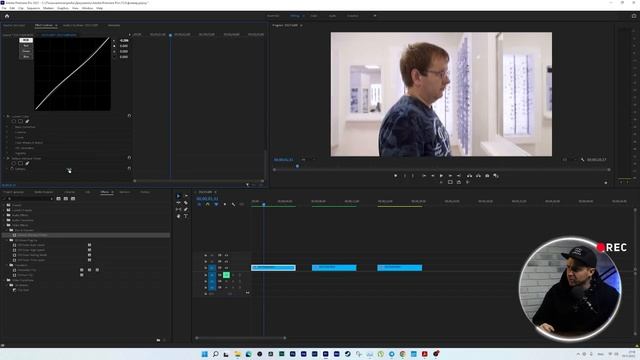The width and height of the screenshot is (640, 360).
Task: Click timeline horizontal zoom scrollbar
Action: pyautogui.click(x=240, y=338)
